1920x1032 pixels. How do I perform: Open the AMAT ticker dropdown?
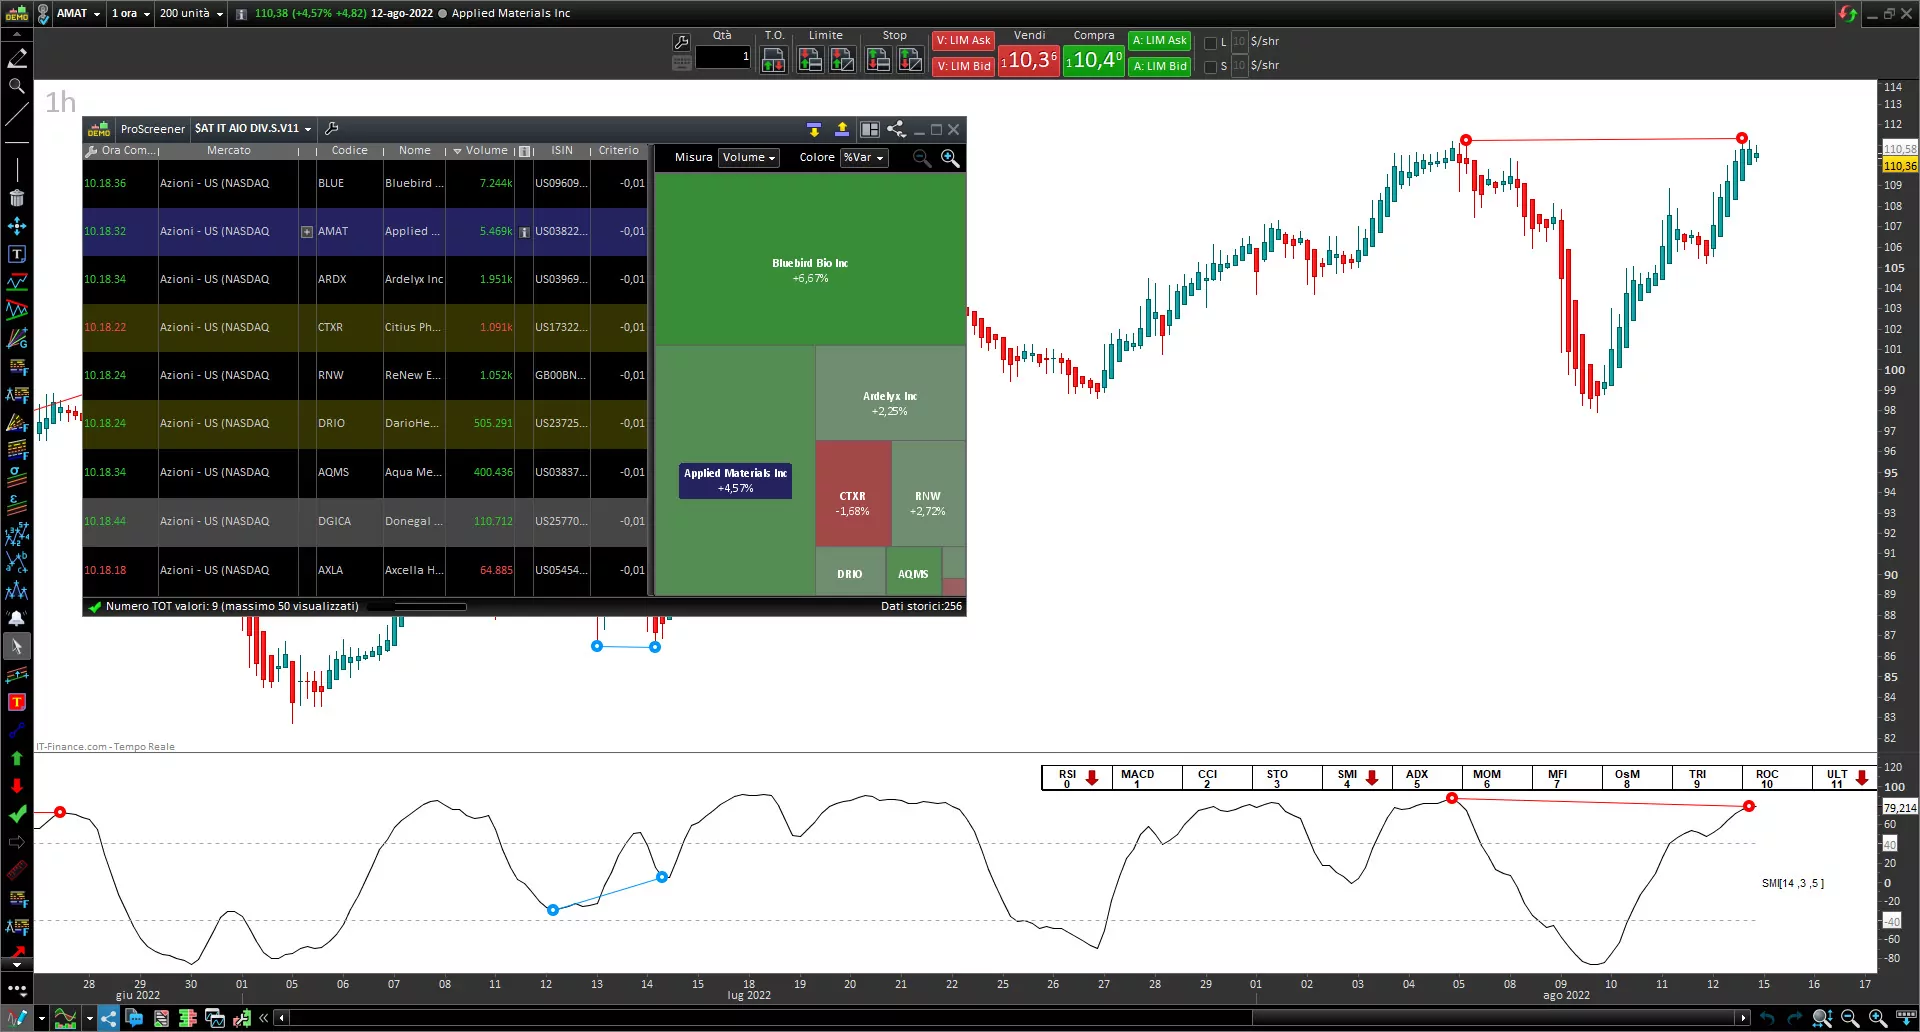(78, 13)
